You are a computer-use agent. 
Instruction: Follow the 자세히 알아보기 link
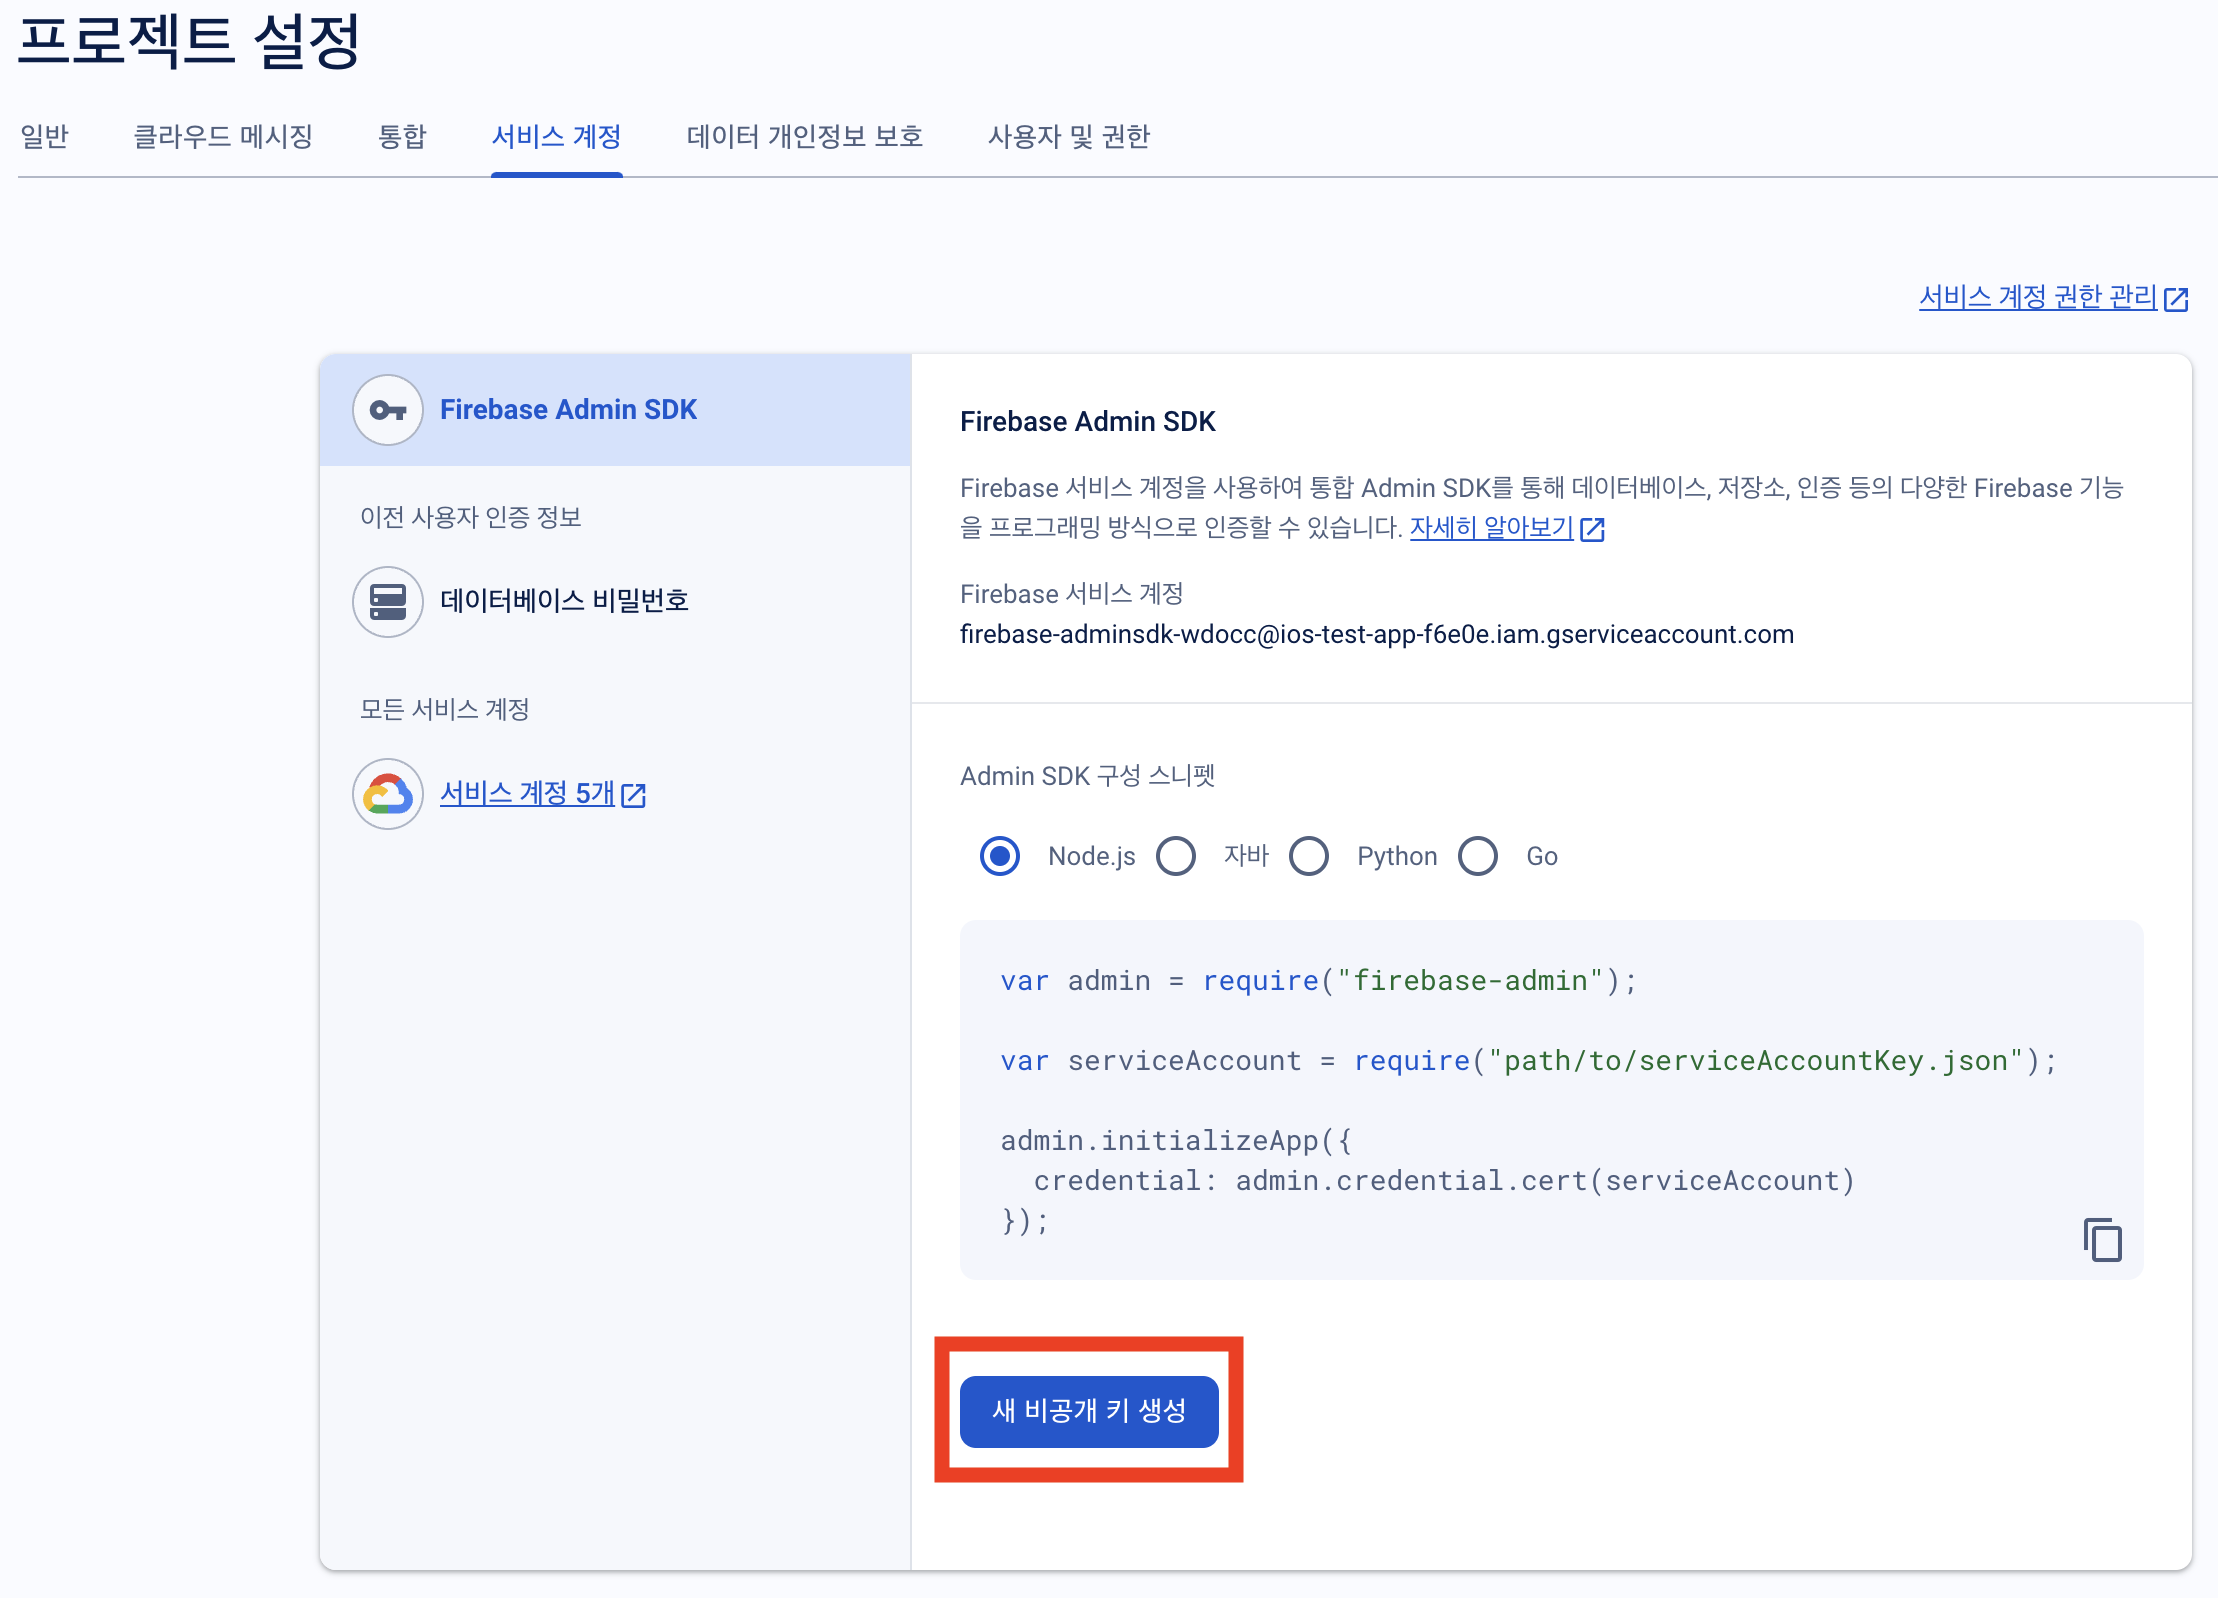click(x=1492, y=527)
